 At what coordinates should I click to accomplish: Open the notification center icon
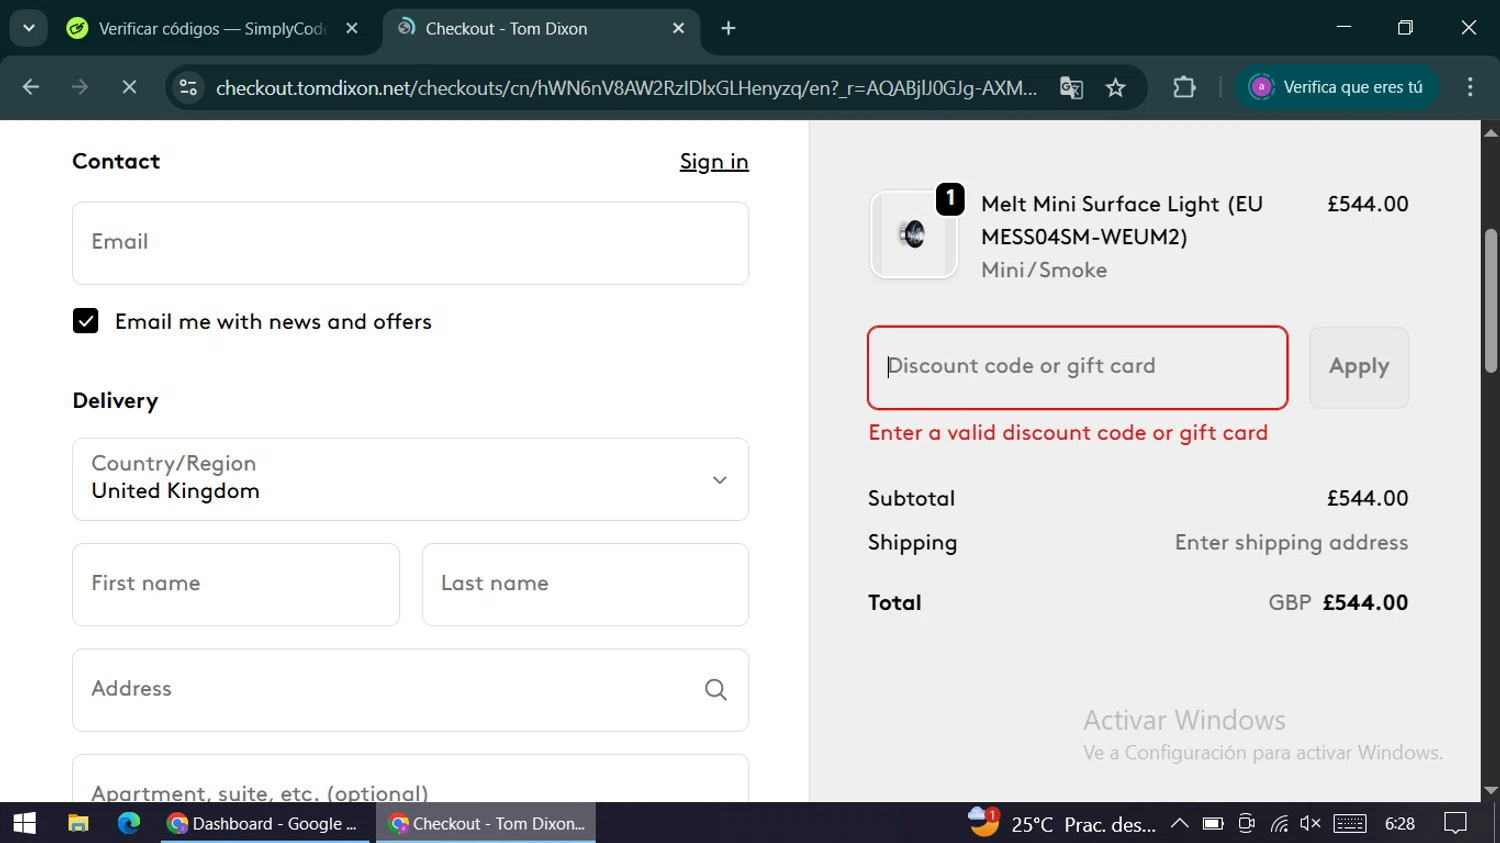point(1456,823)
